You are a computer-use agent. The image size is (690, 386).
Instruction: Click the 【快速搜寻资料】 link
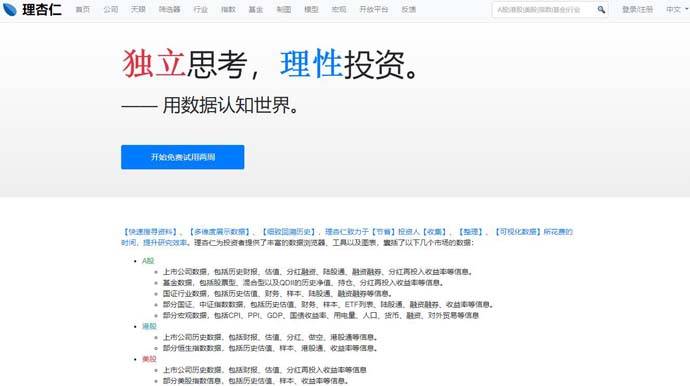pos(150,232)
